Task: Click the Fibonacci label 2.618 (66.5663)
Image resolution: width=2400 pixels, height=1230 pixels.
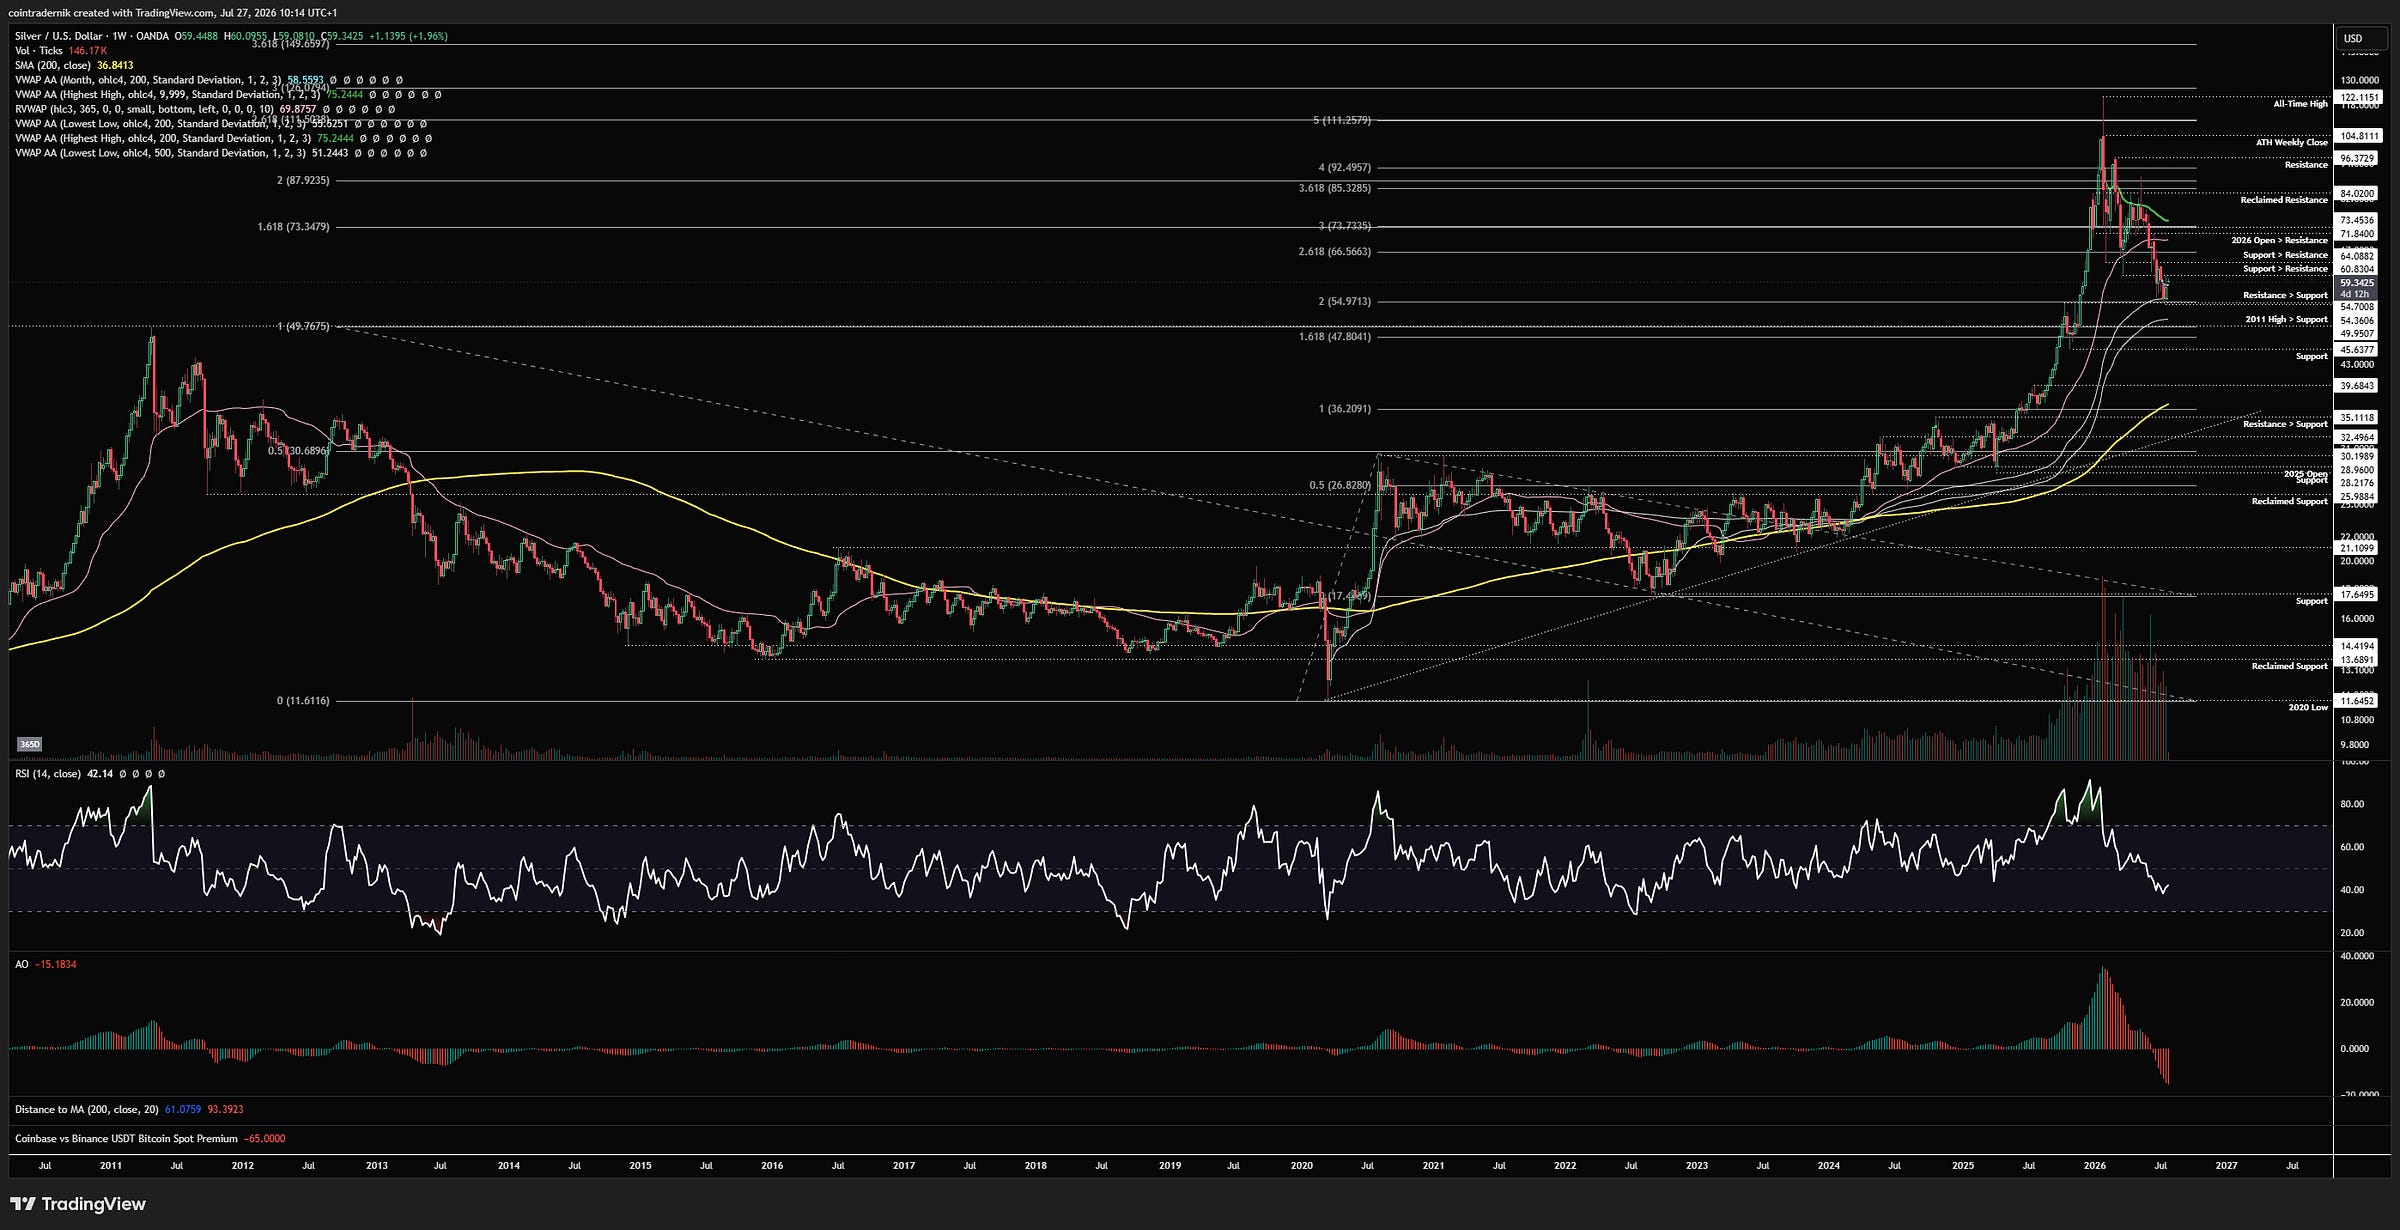Action: click(x=1335, y=252)
